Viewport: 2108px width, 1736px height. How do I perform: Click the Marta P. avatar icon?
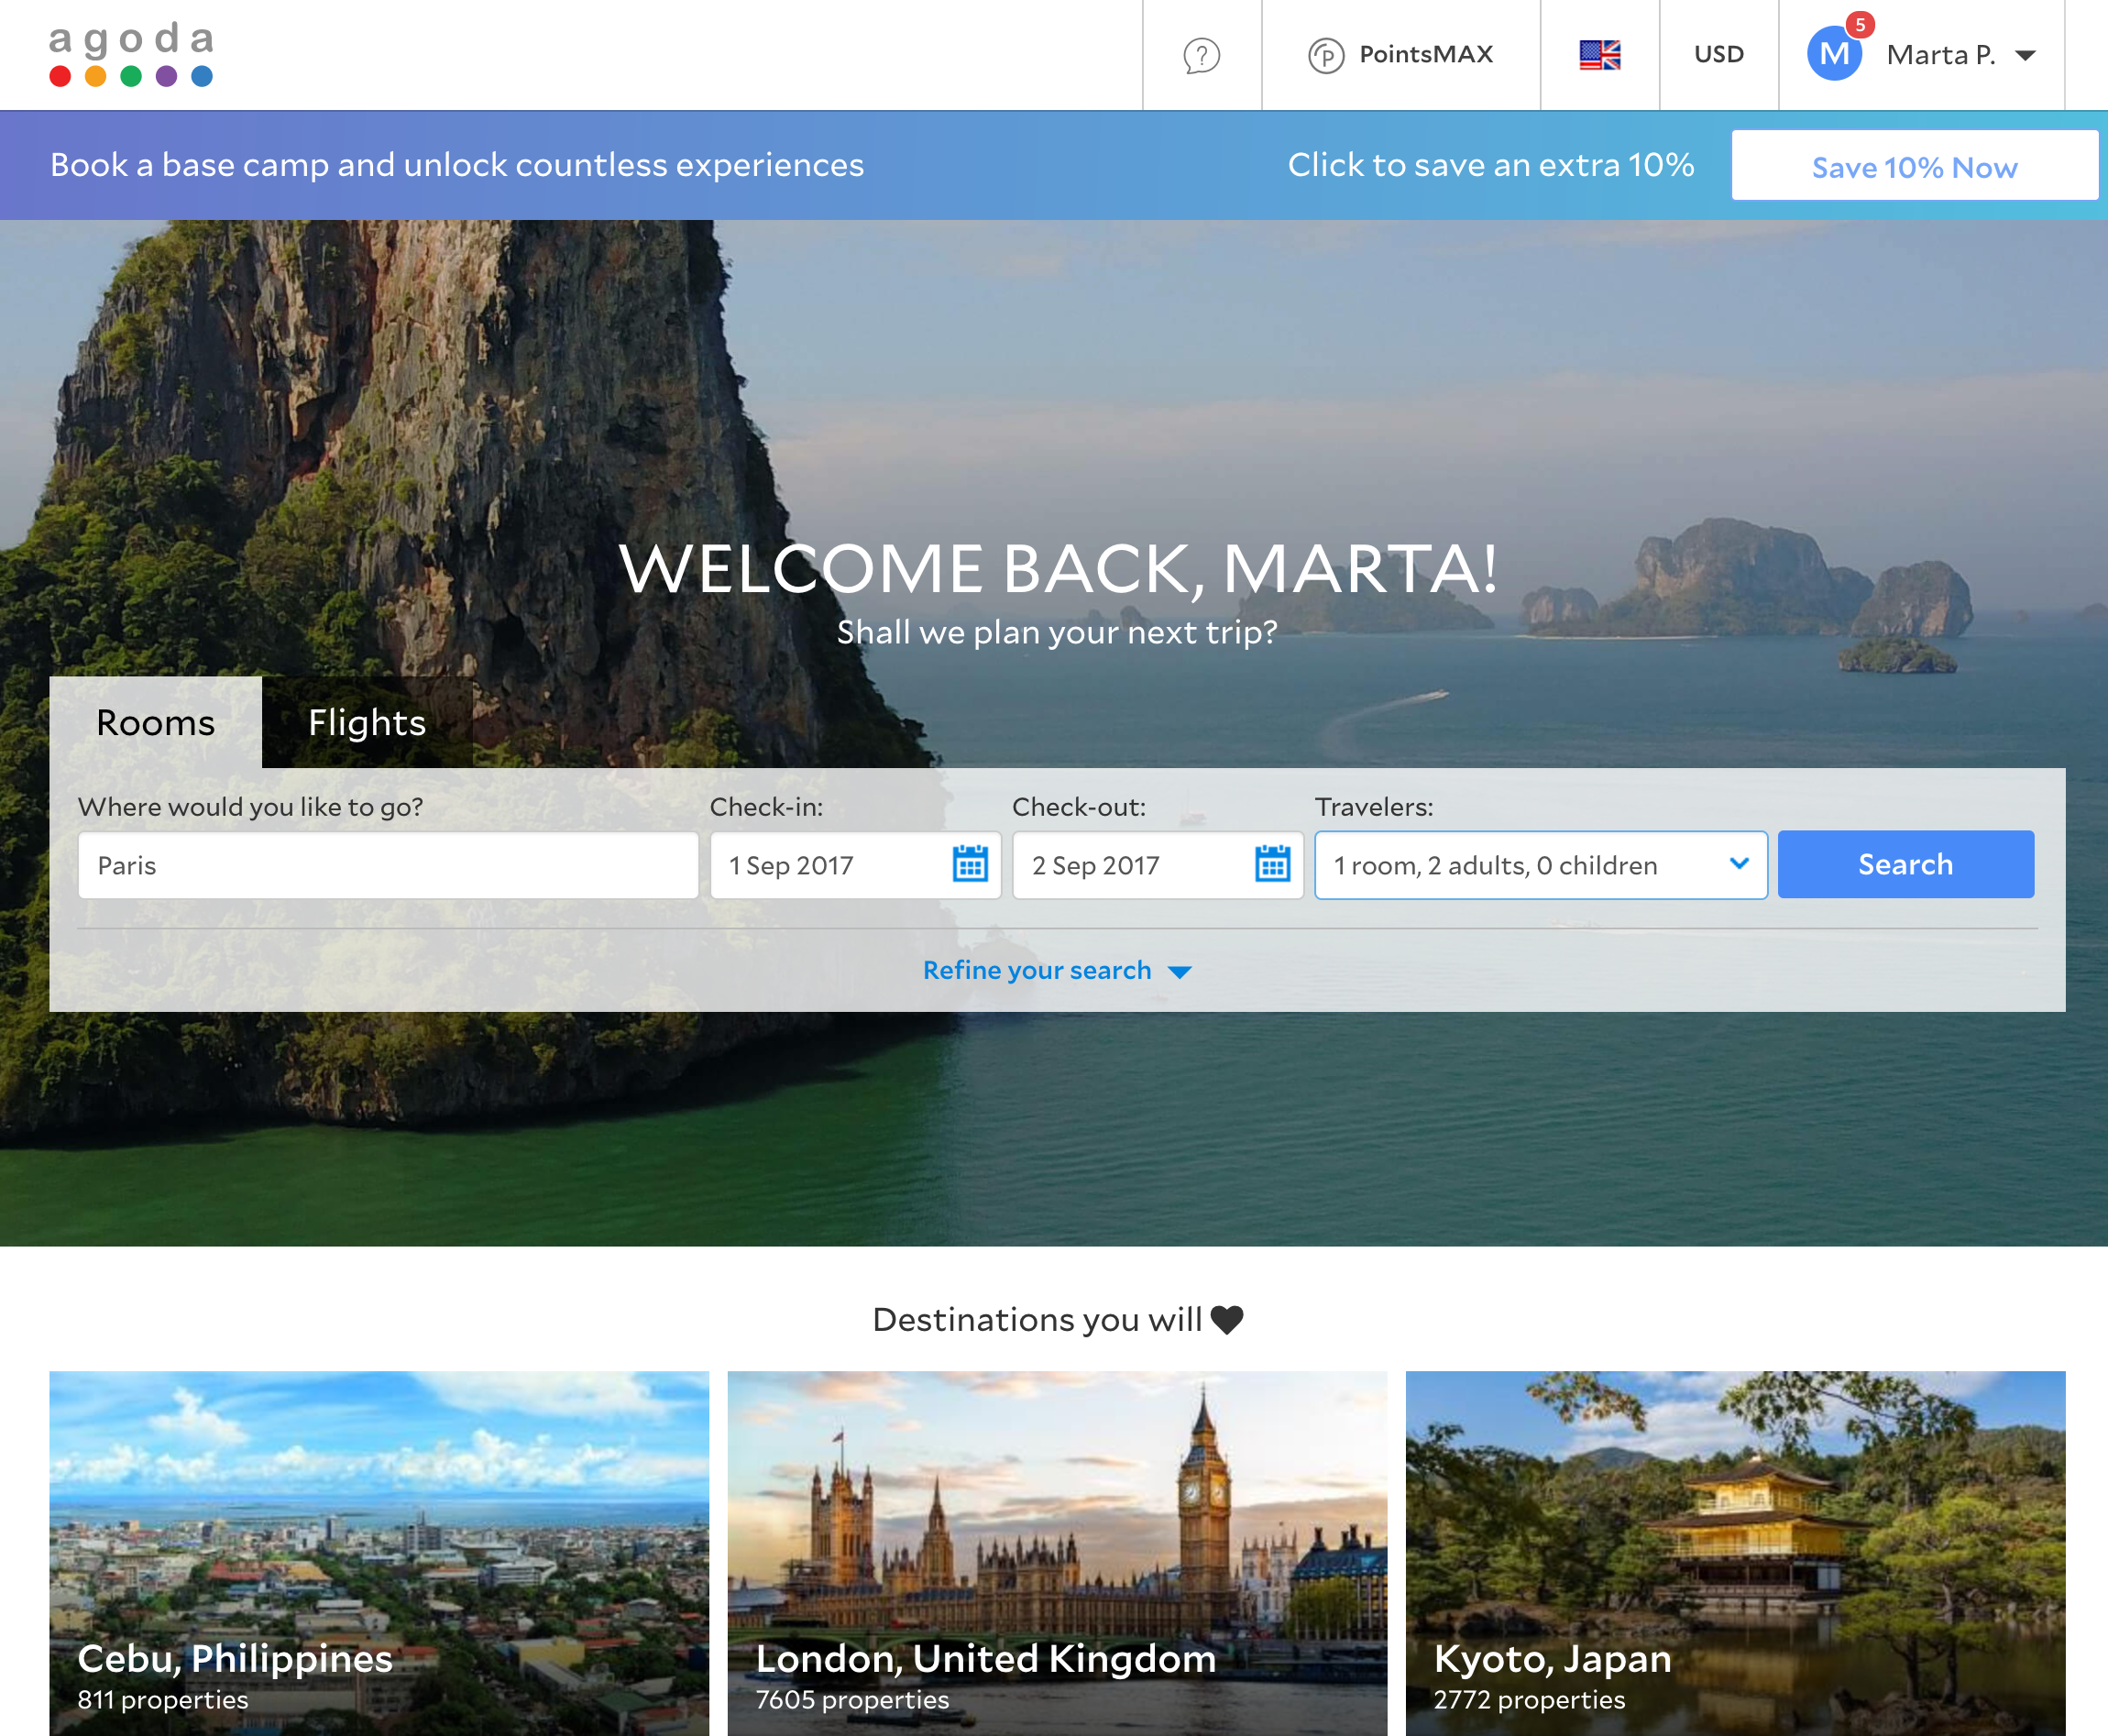point(1834,54)
